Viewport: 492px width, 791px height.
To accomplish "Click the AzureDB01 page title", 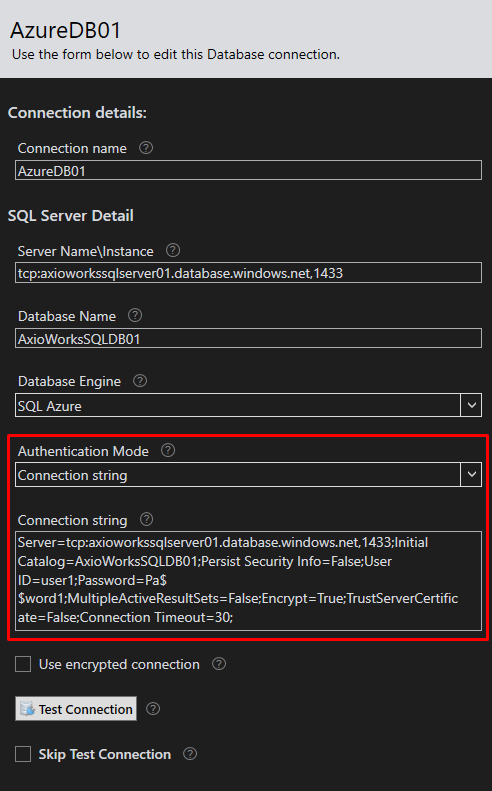I will coord(66,30).
